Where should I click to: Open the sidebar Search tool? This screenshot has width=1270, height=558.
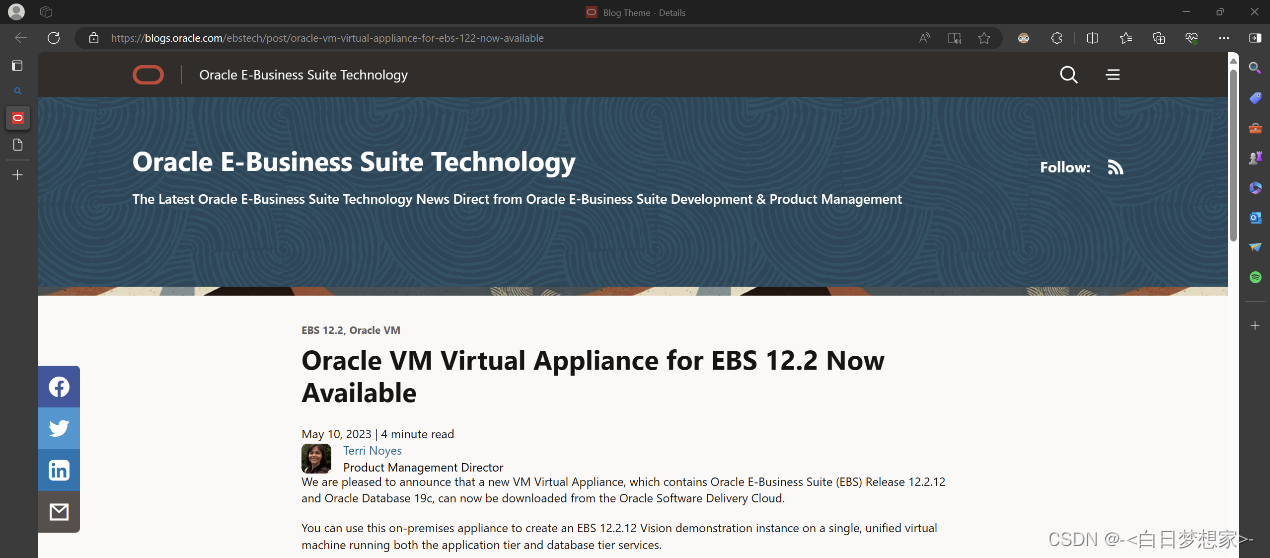point(1255,67)
